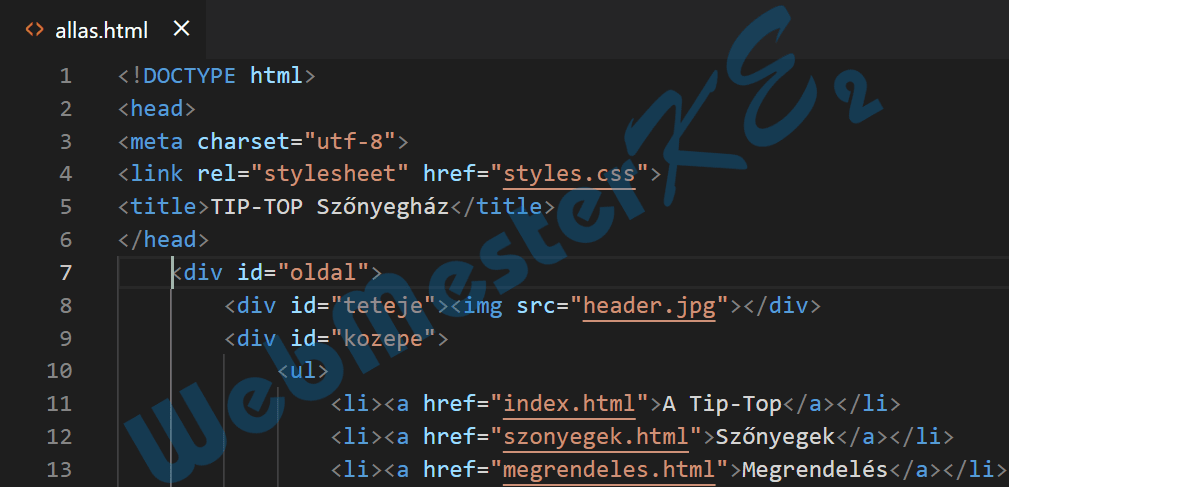Follow the index.html href link
The image size is (1200, 487).
[x=569, y=404]
